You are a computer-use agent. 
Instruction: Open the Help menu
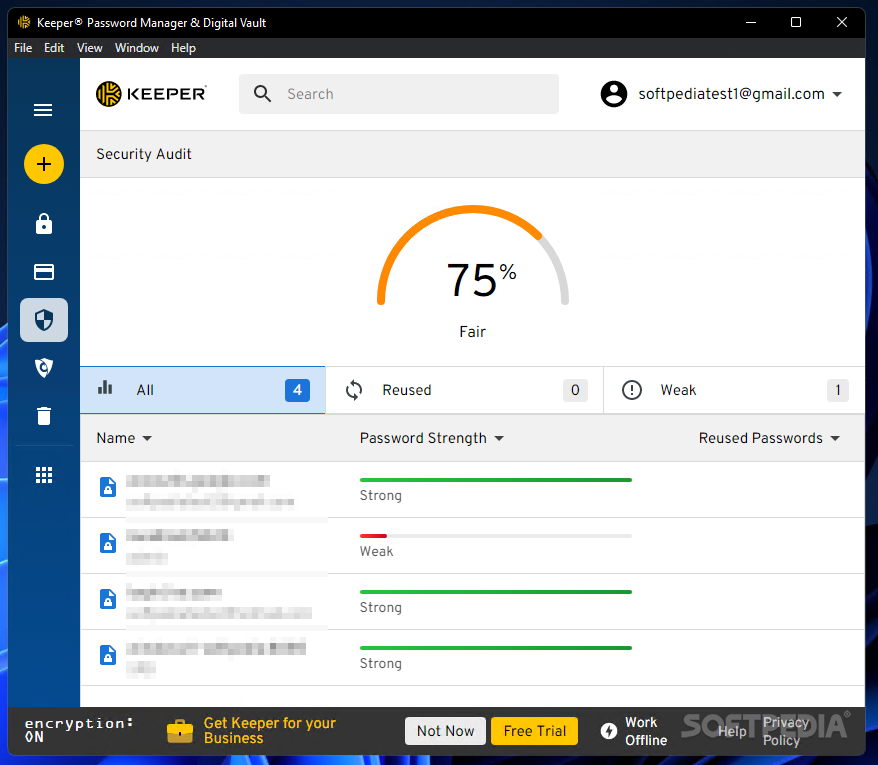point(183,48)
